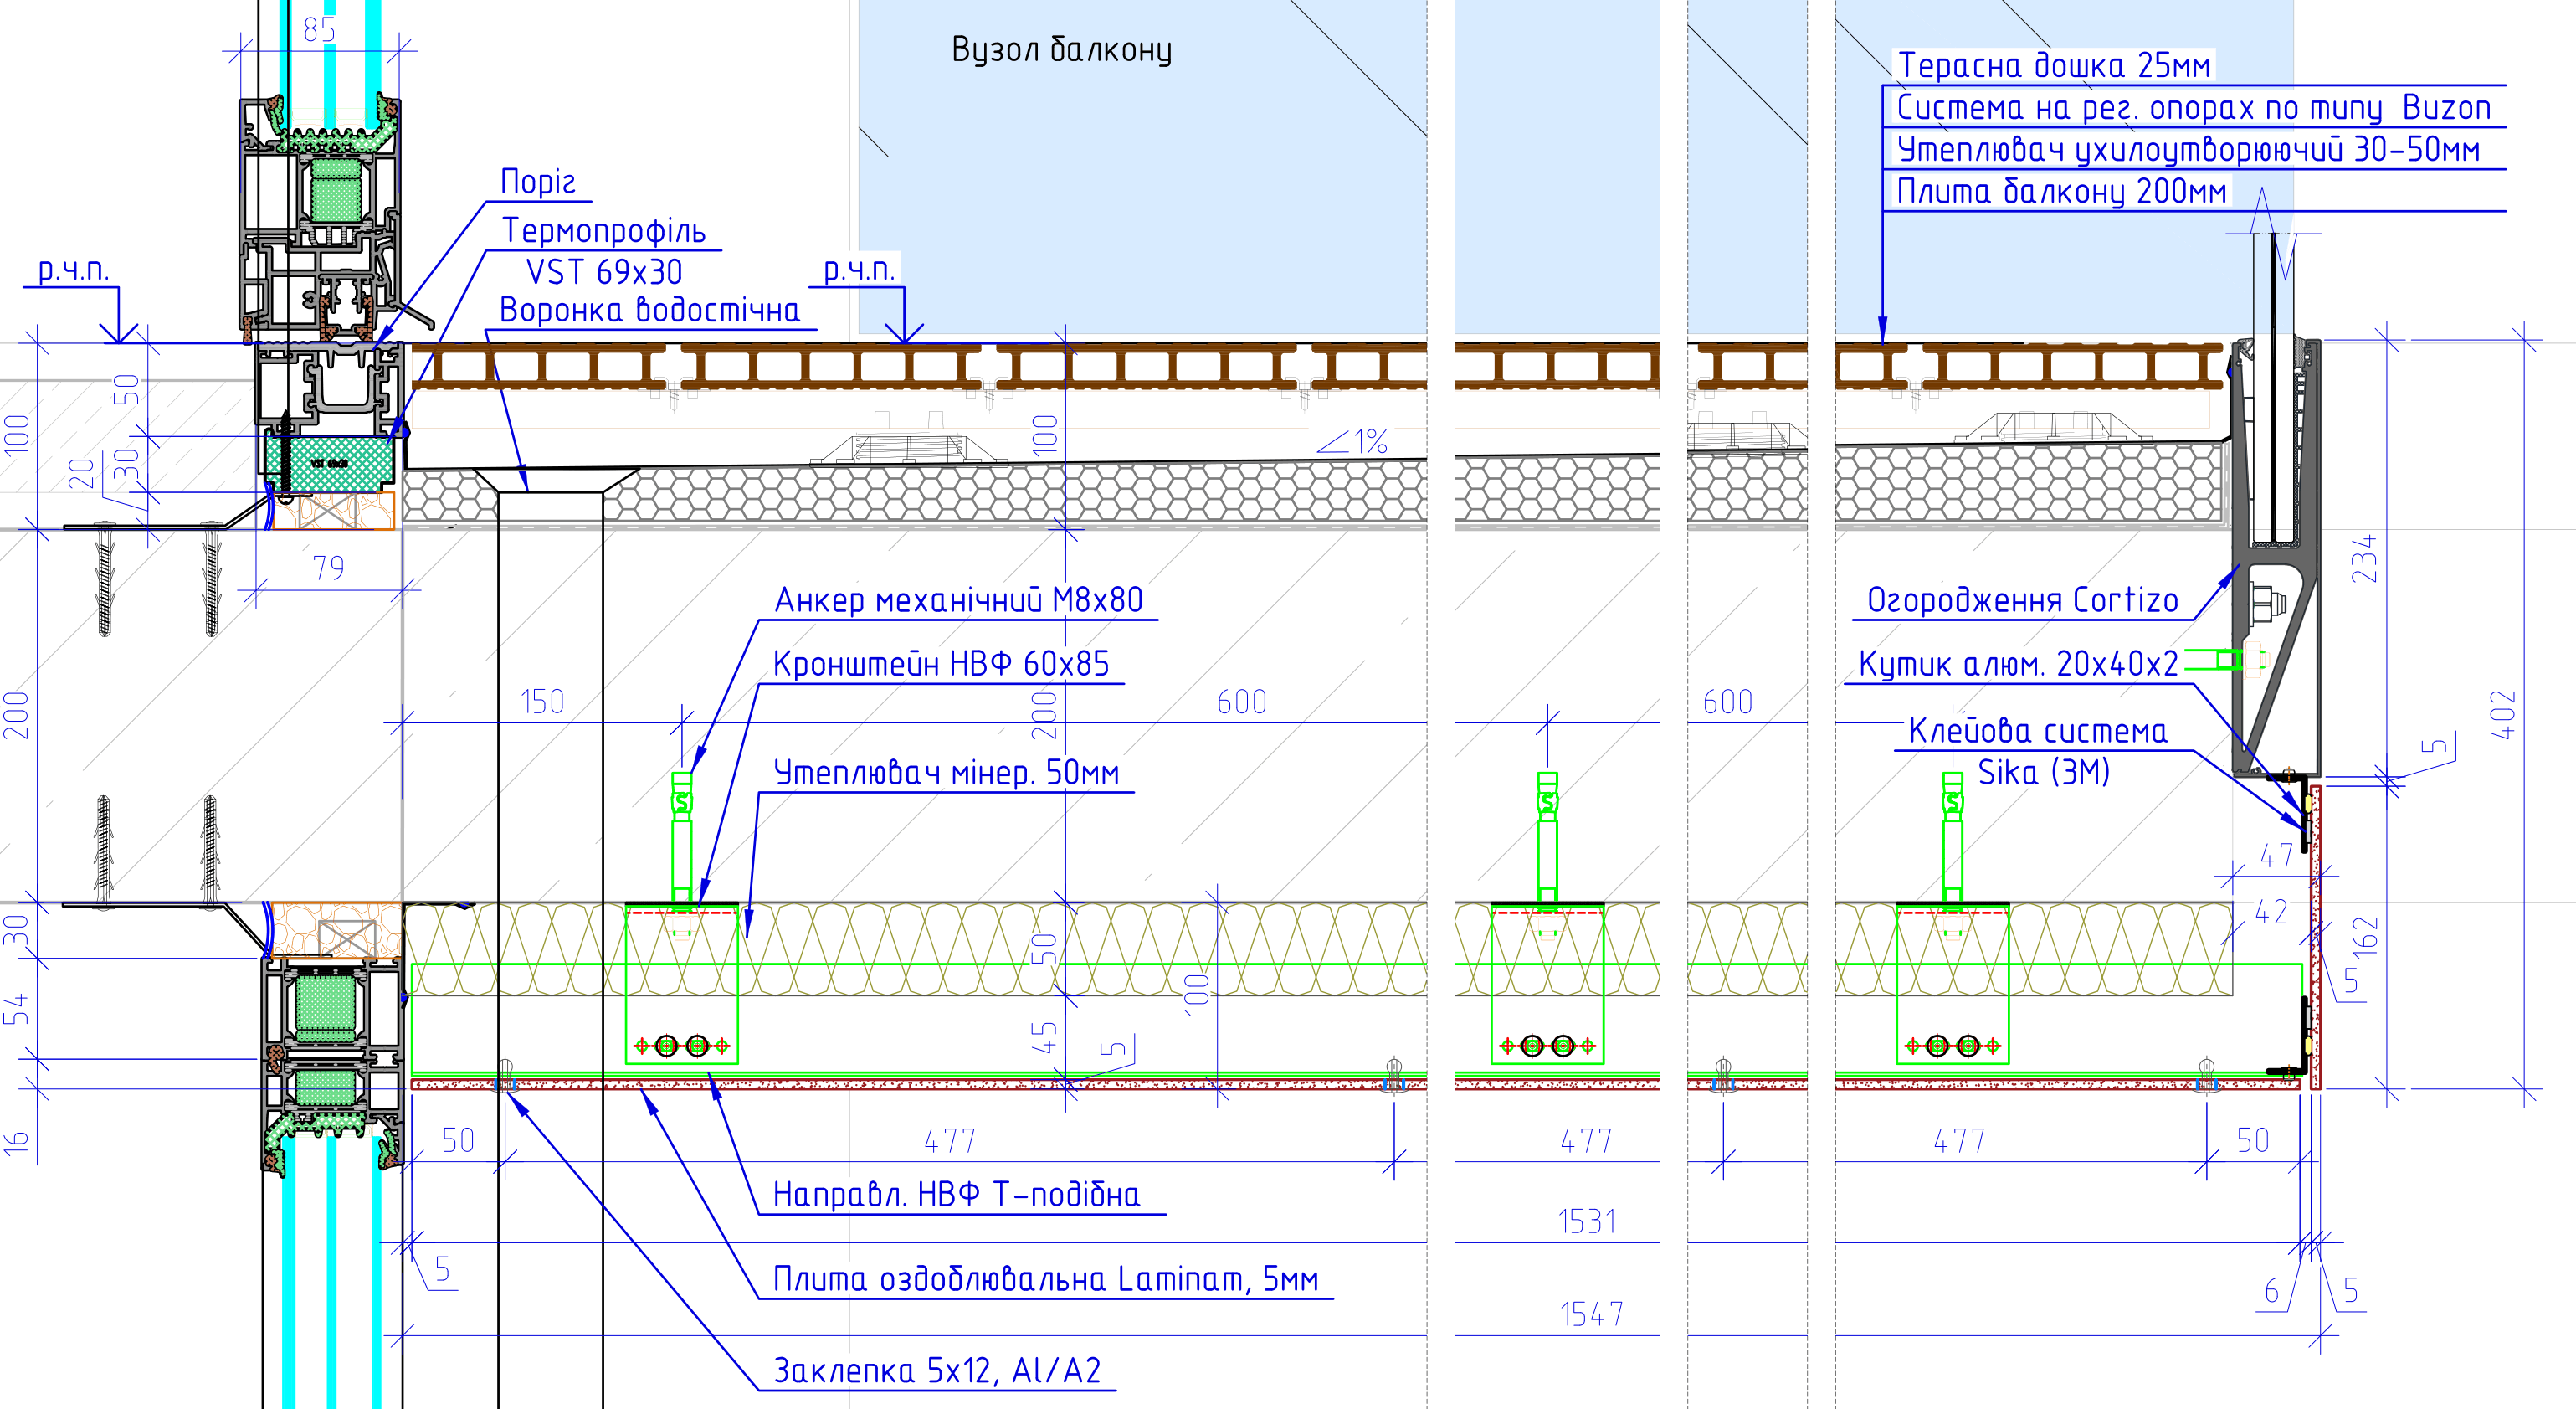The height and width of the screenshot is (1409, 2576).
Task: Select the "Кутик алюм. 20х40х2" label
Action: pos(2018,664)
